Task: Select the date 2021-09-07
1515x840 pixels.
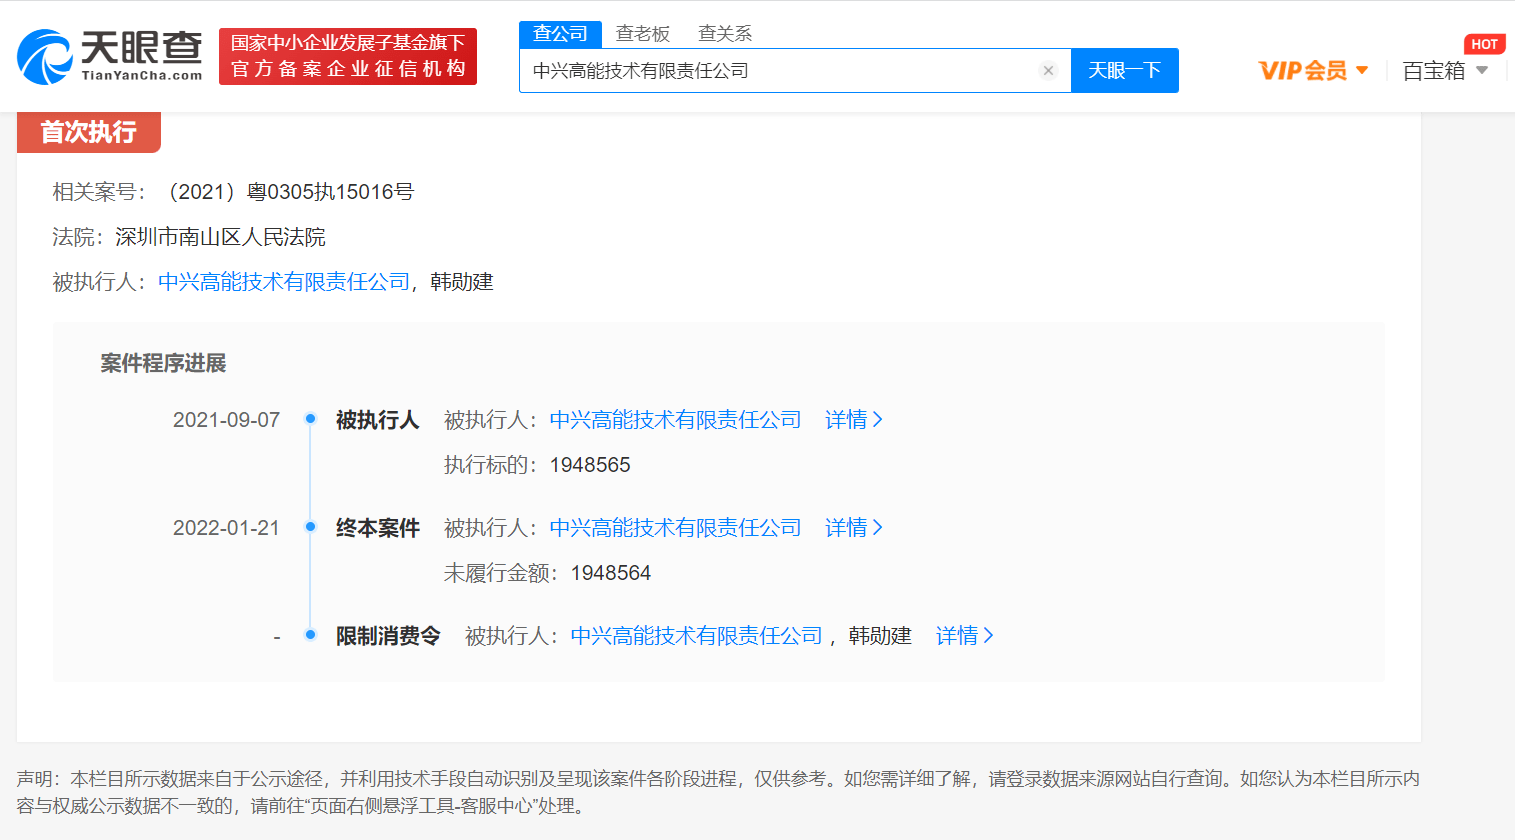Action: 226,420
